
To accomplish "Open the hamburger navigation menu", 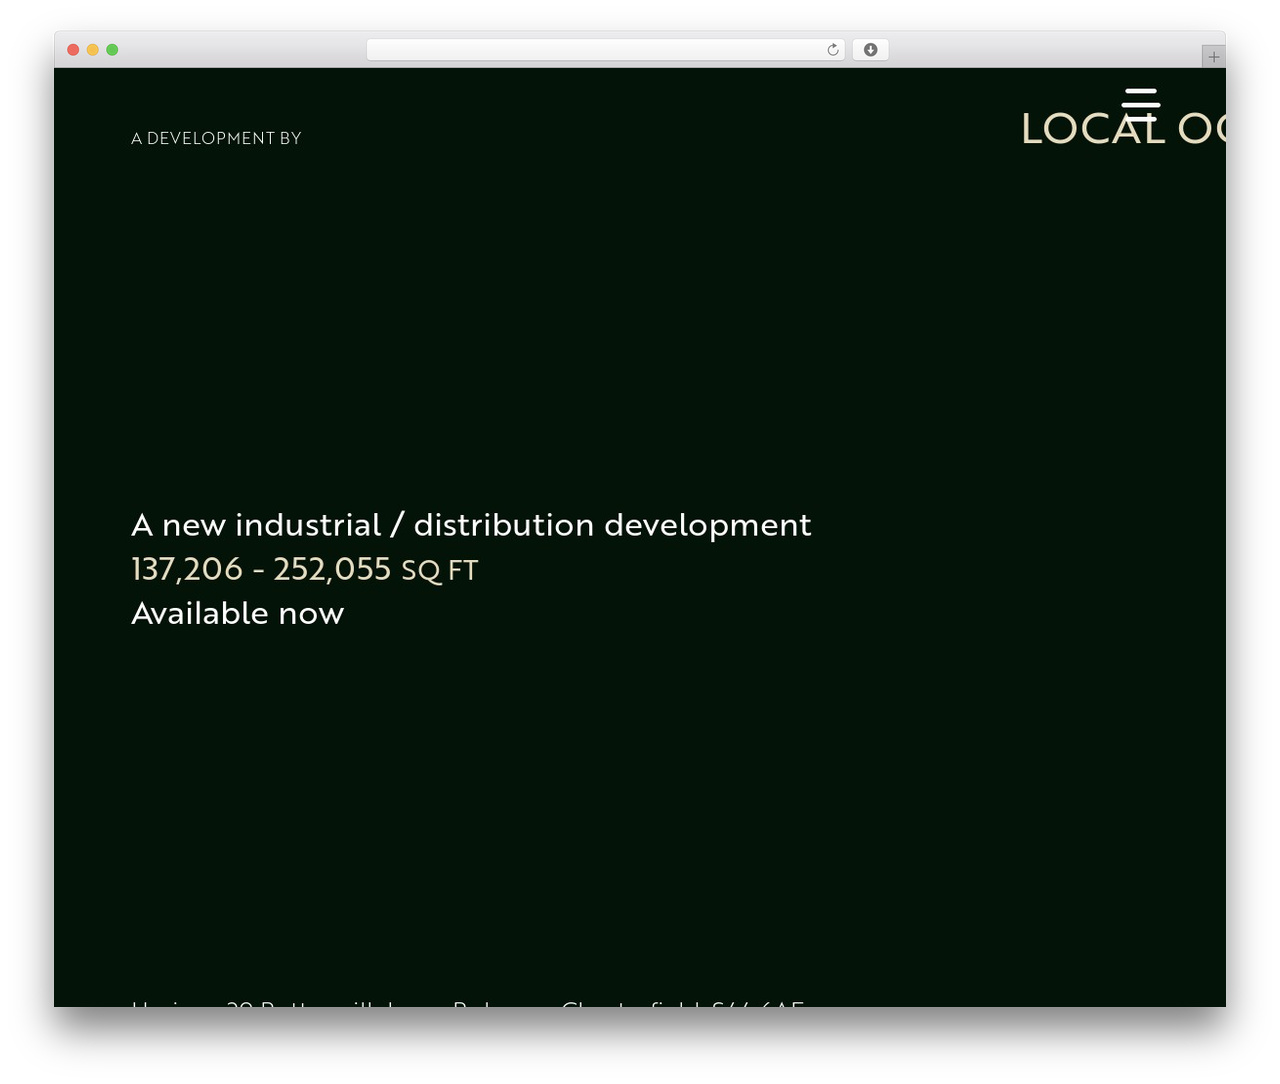I will (1141, 104).
